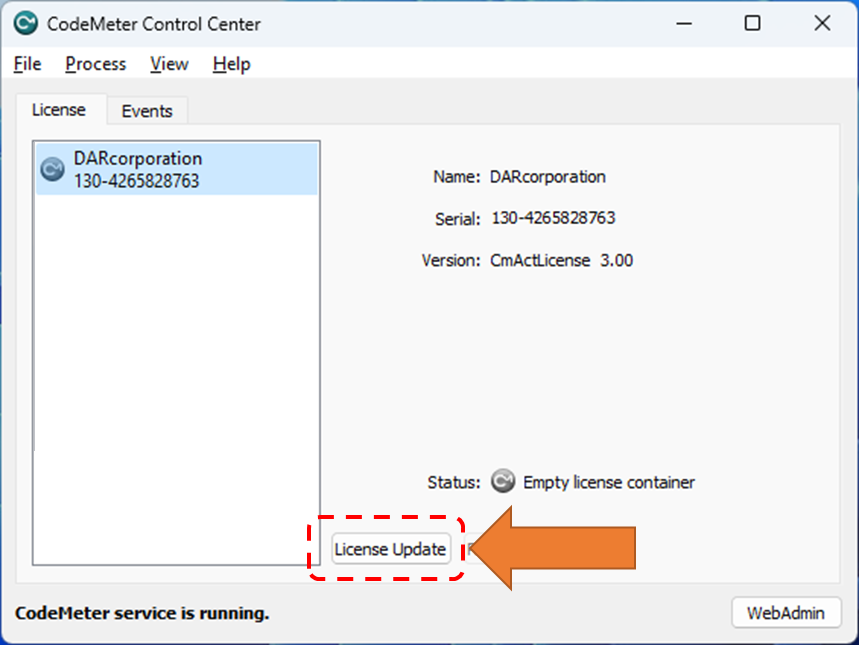Click the serial value 130-4265828763 in details
Image resolution: width=859 pixels, height=645 pixels.
(x=553, y=218)
